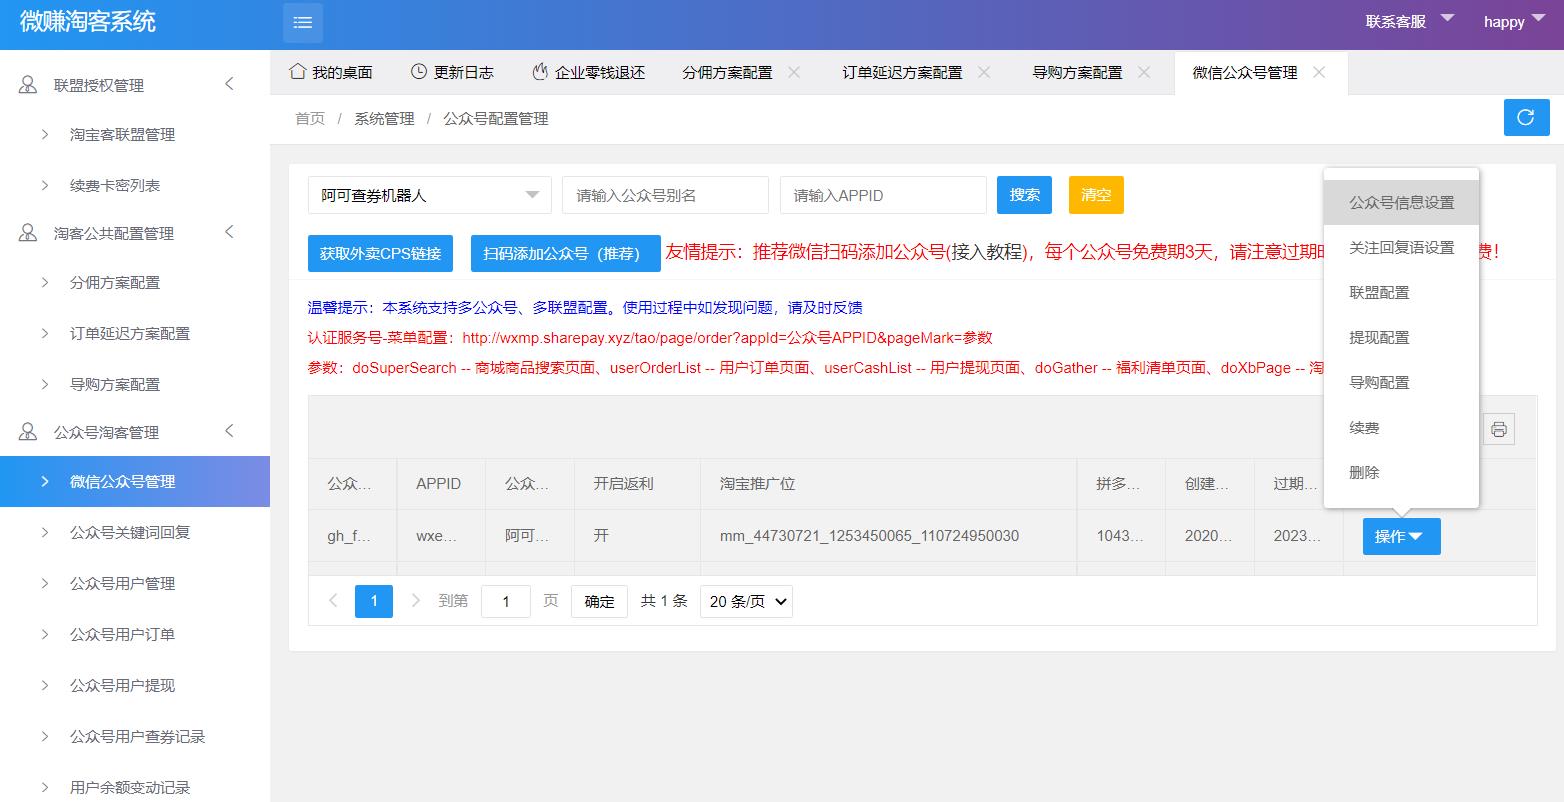Focus the jump-to-page number input
Viewport: 1564px width, 802px height.
coord(506,601)
